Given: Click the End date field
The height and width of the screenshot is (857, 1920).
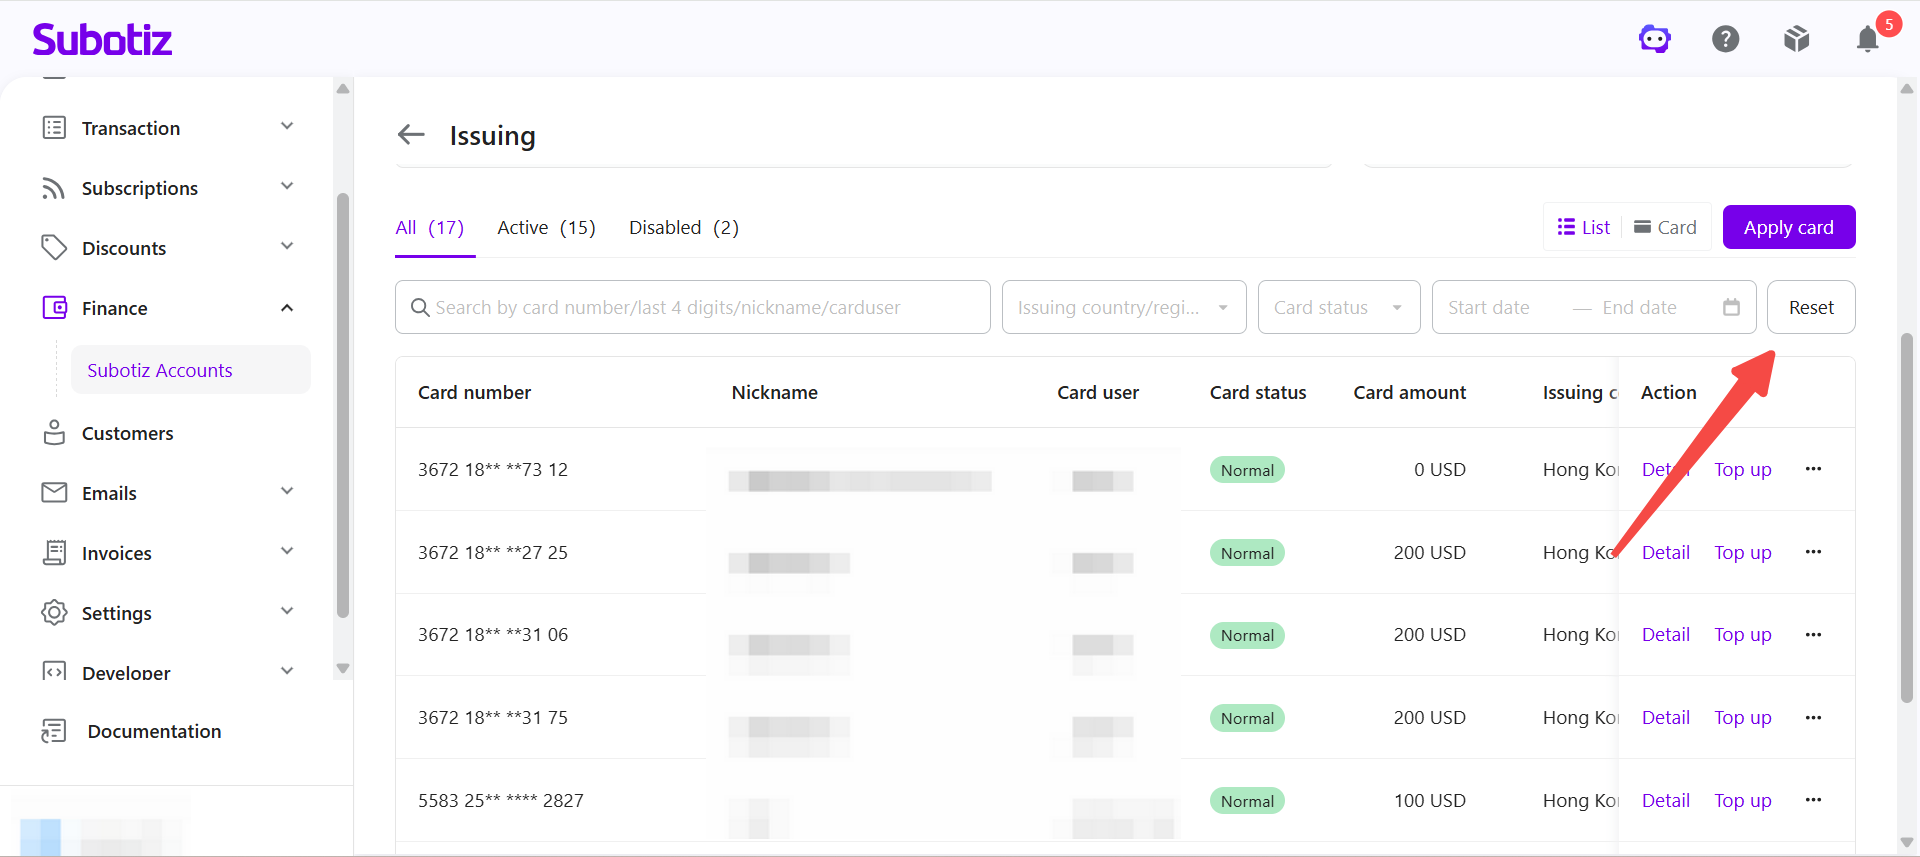Looking at the screenshot, I should (x=1640, y=307).
